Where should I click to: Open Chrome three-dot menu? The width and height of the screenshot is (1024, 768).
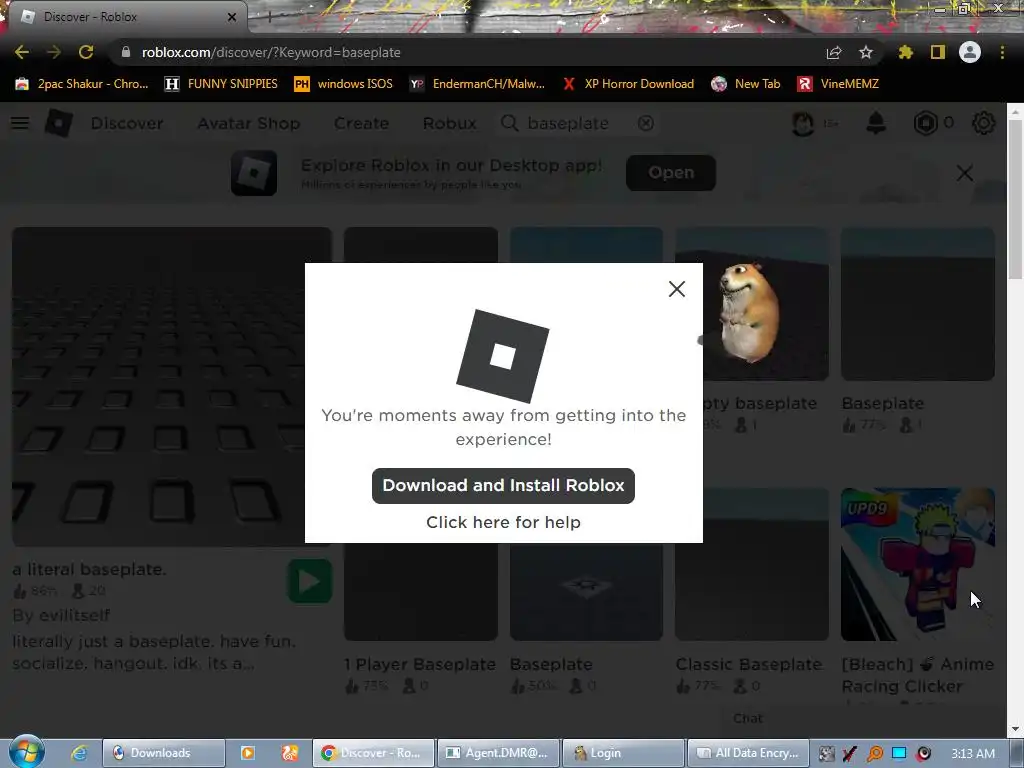pos(1002,52)
